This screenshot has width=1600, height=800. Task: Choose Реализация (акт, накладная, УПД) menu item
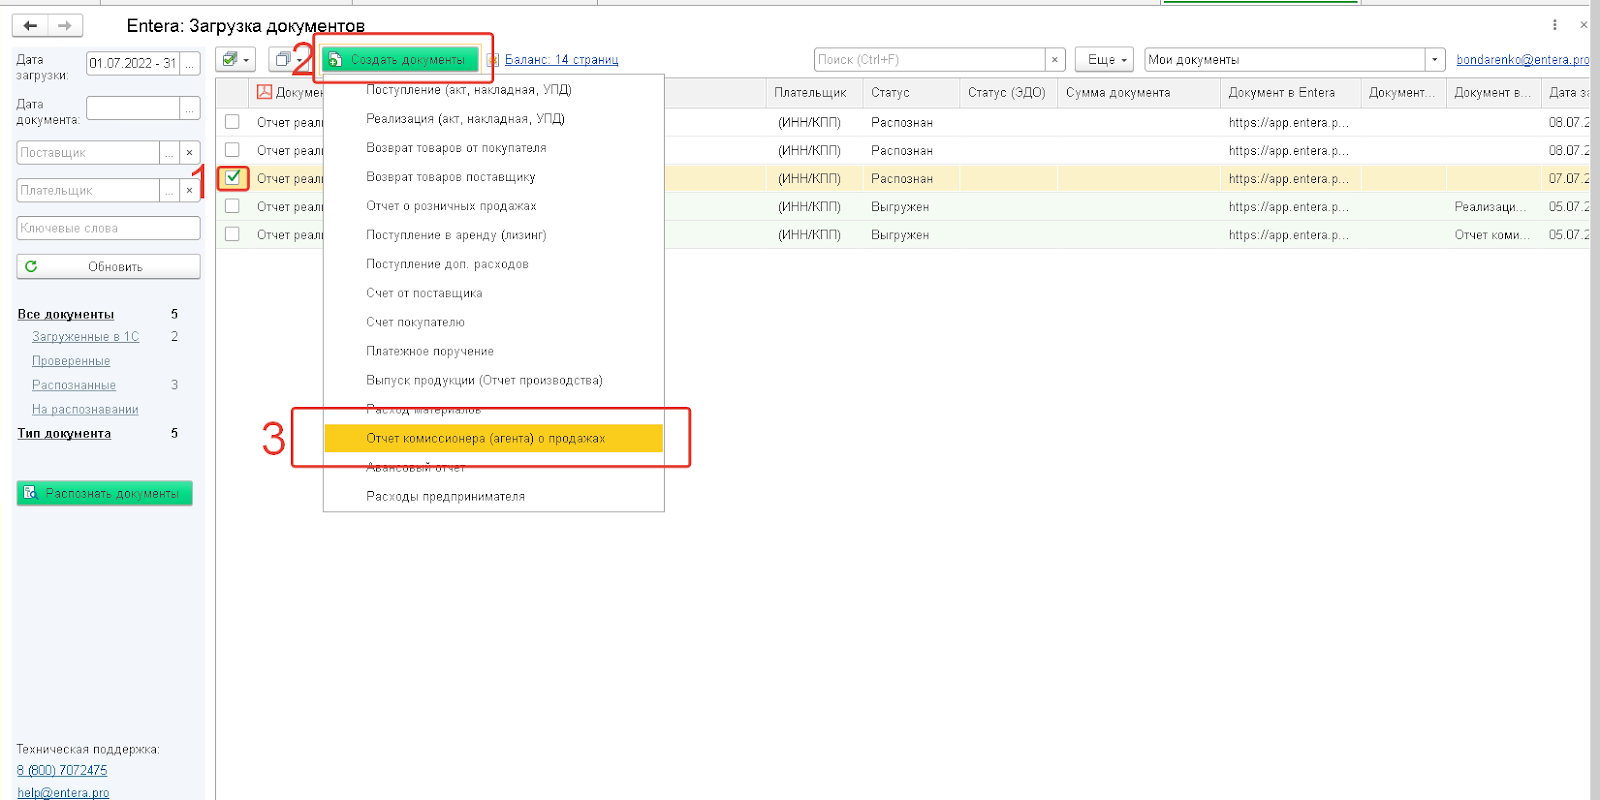coord(494,119)
